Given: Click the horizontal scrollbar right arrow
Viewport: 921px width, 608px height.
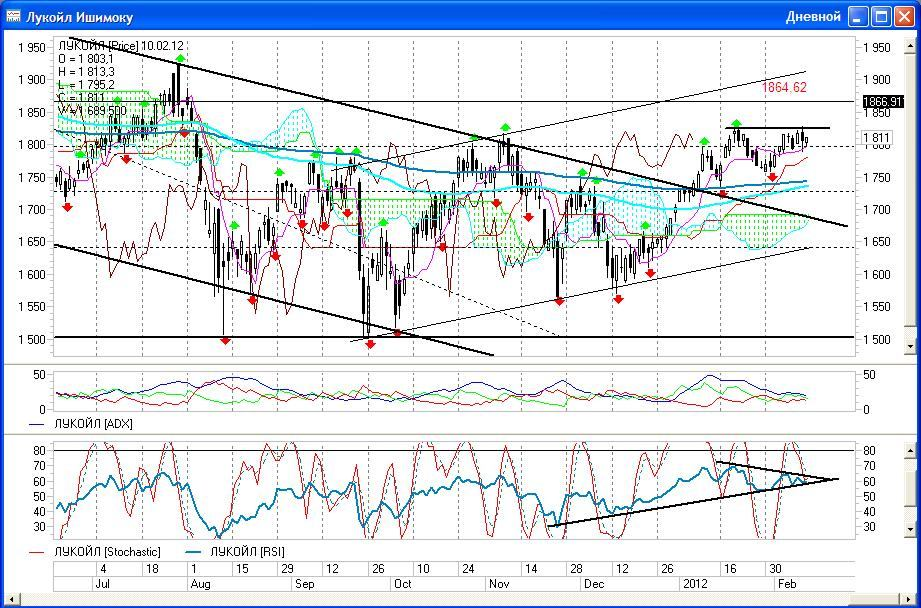Looking at the screenshot, I should 910,599.
